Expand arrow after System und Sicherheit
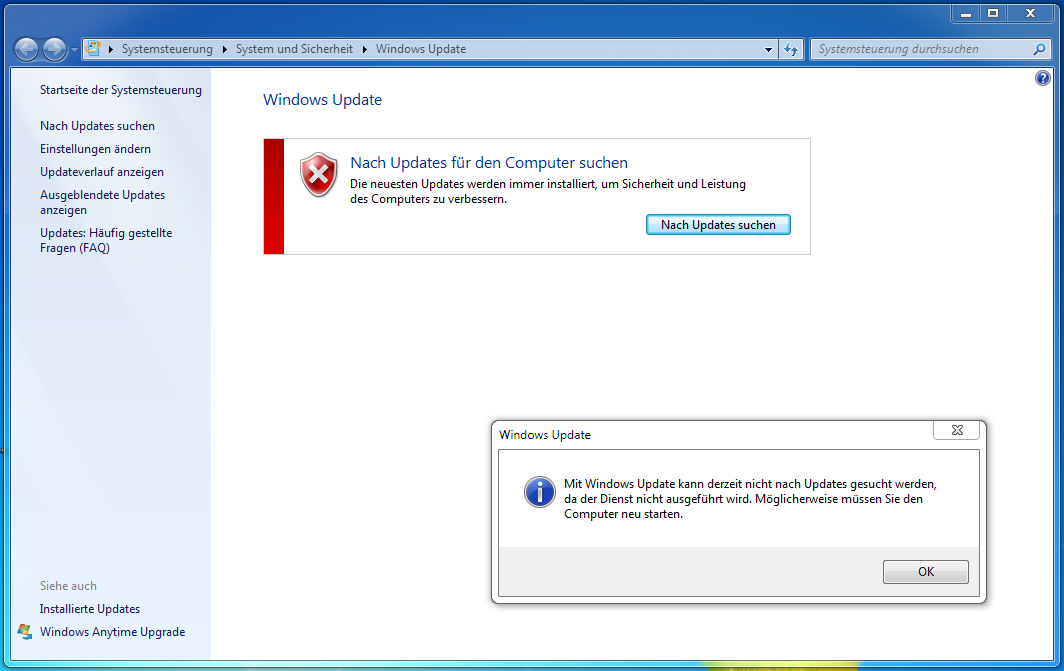This screenshot has width=1064, height=671. (364, 49)
